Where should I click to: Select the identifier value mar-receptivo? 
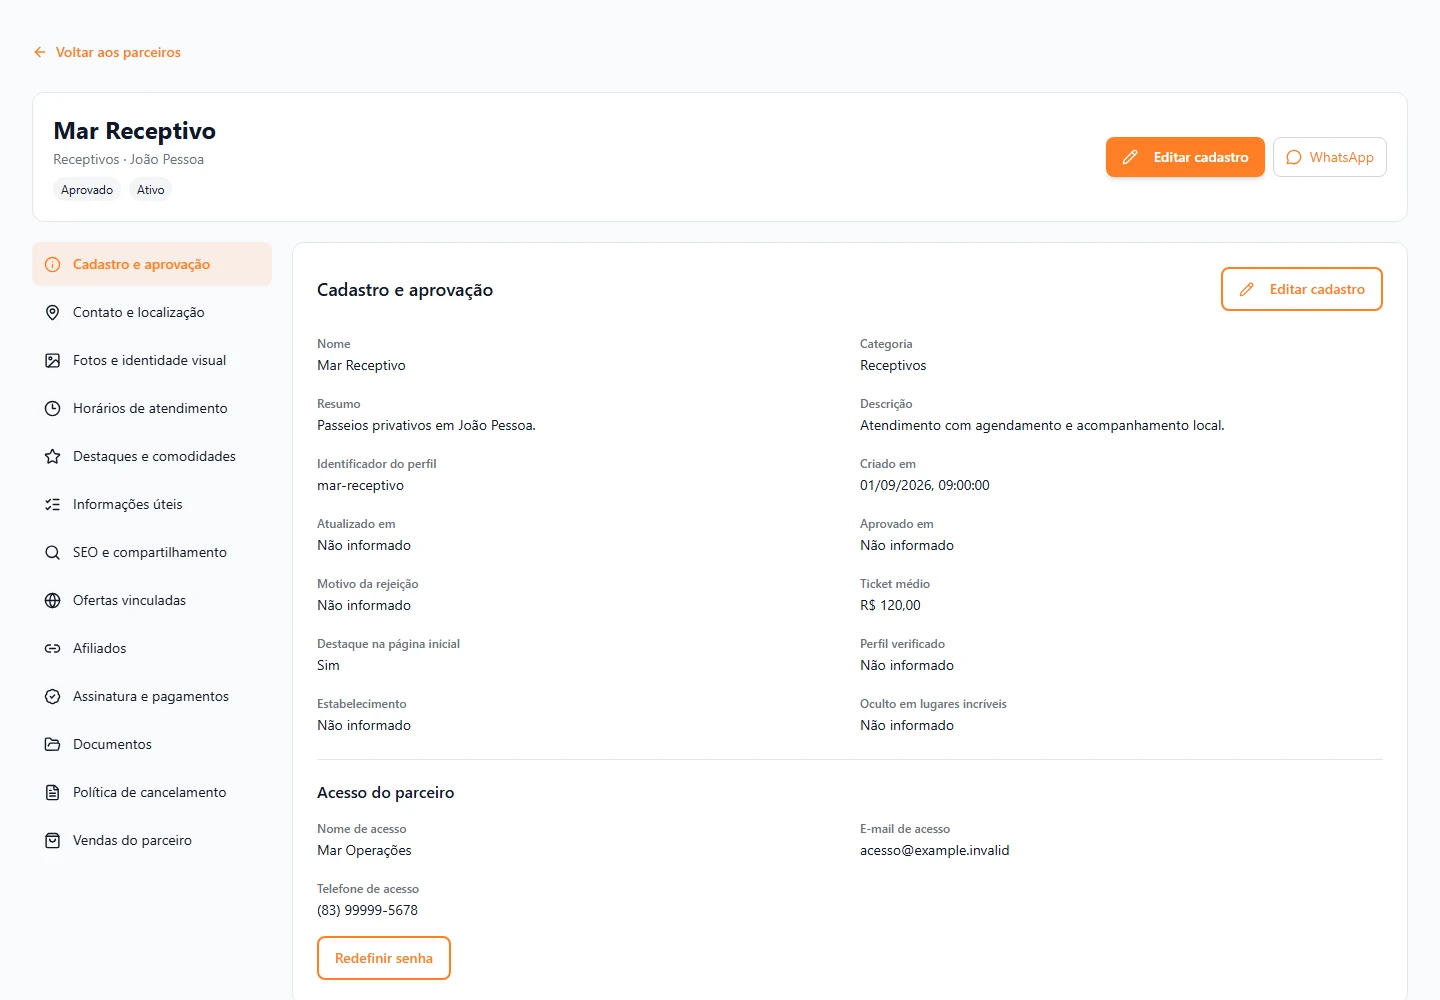[361, 486]
